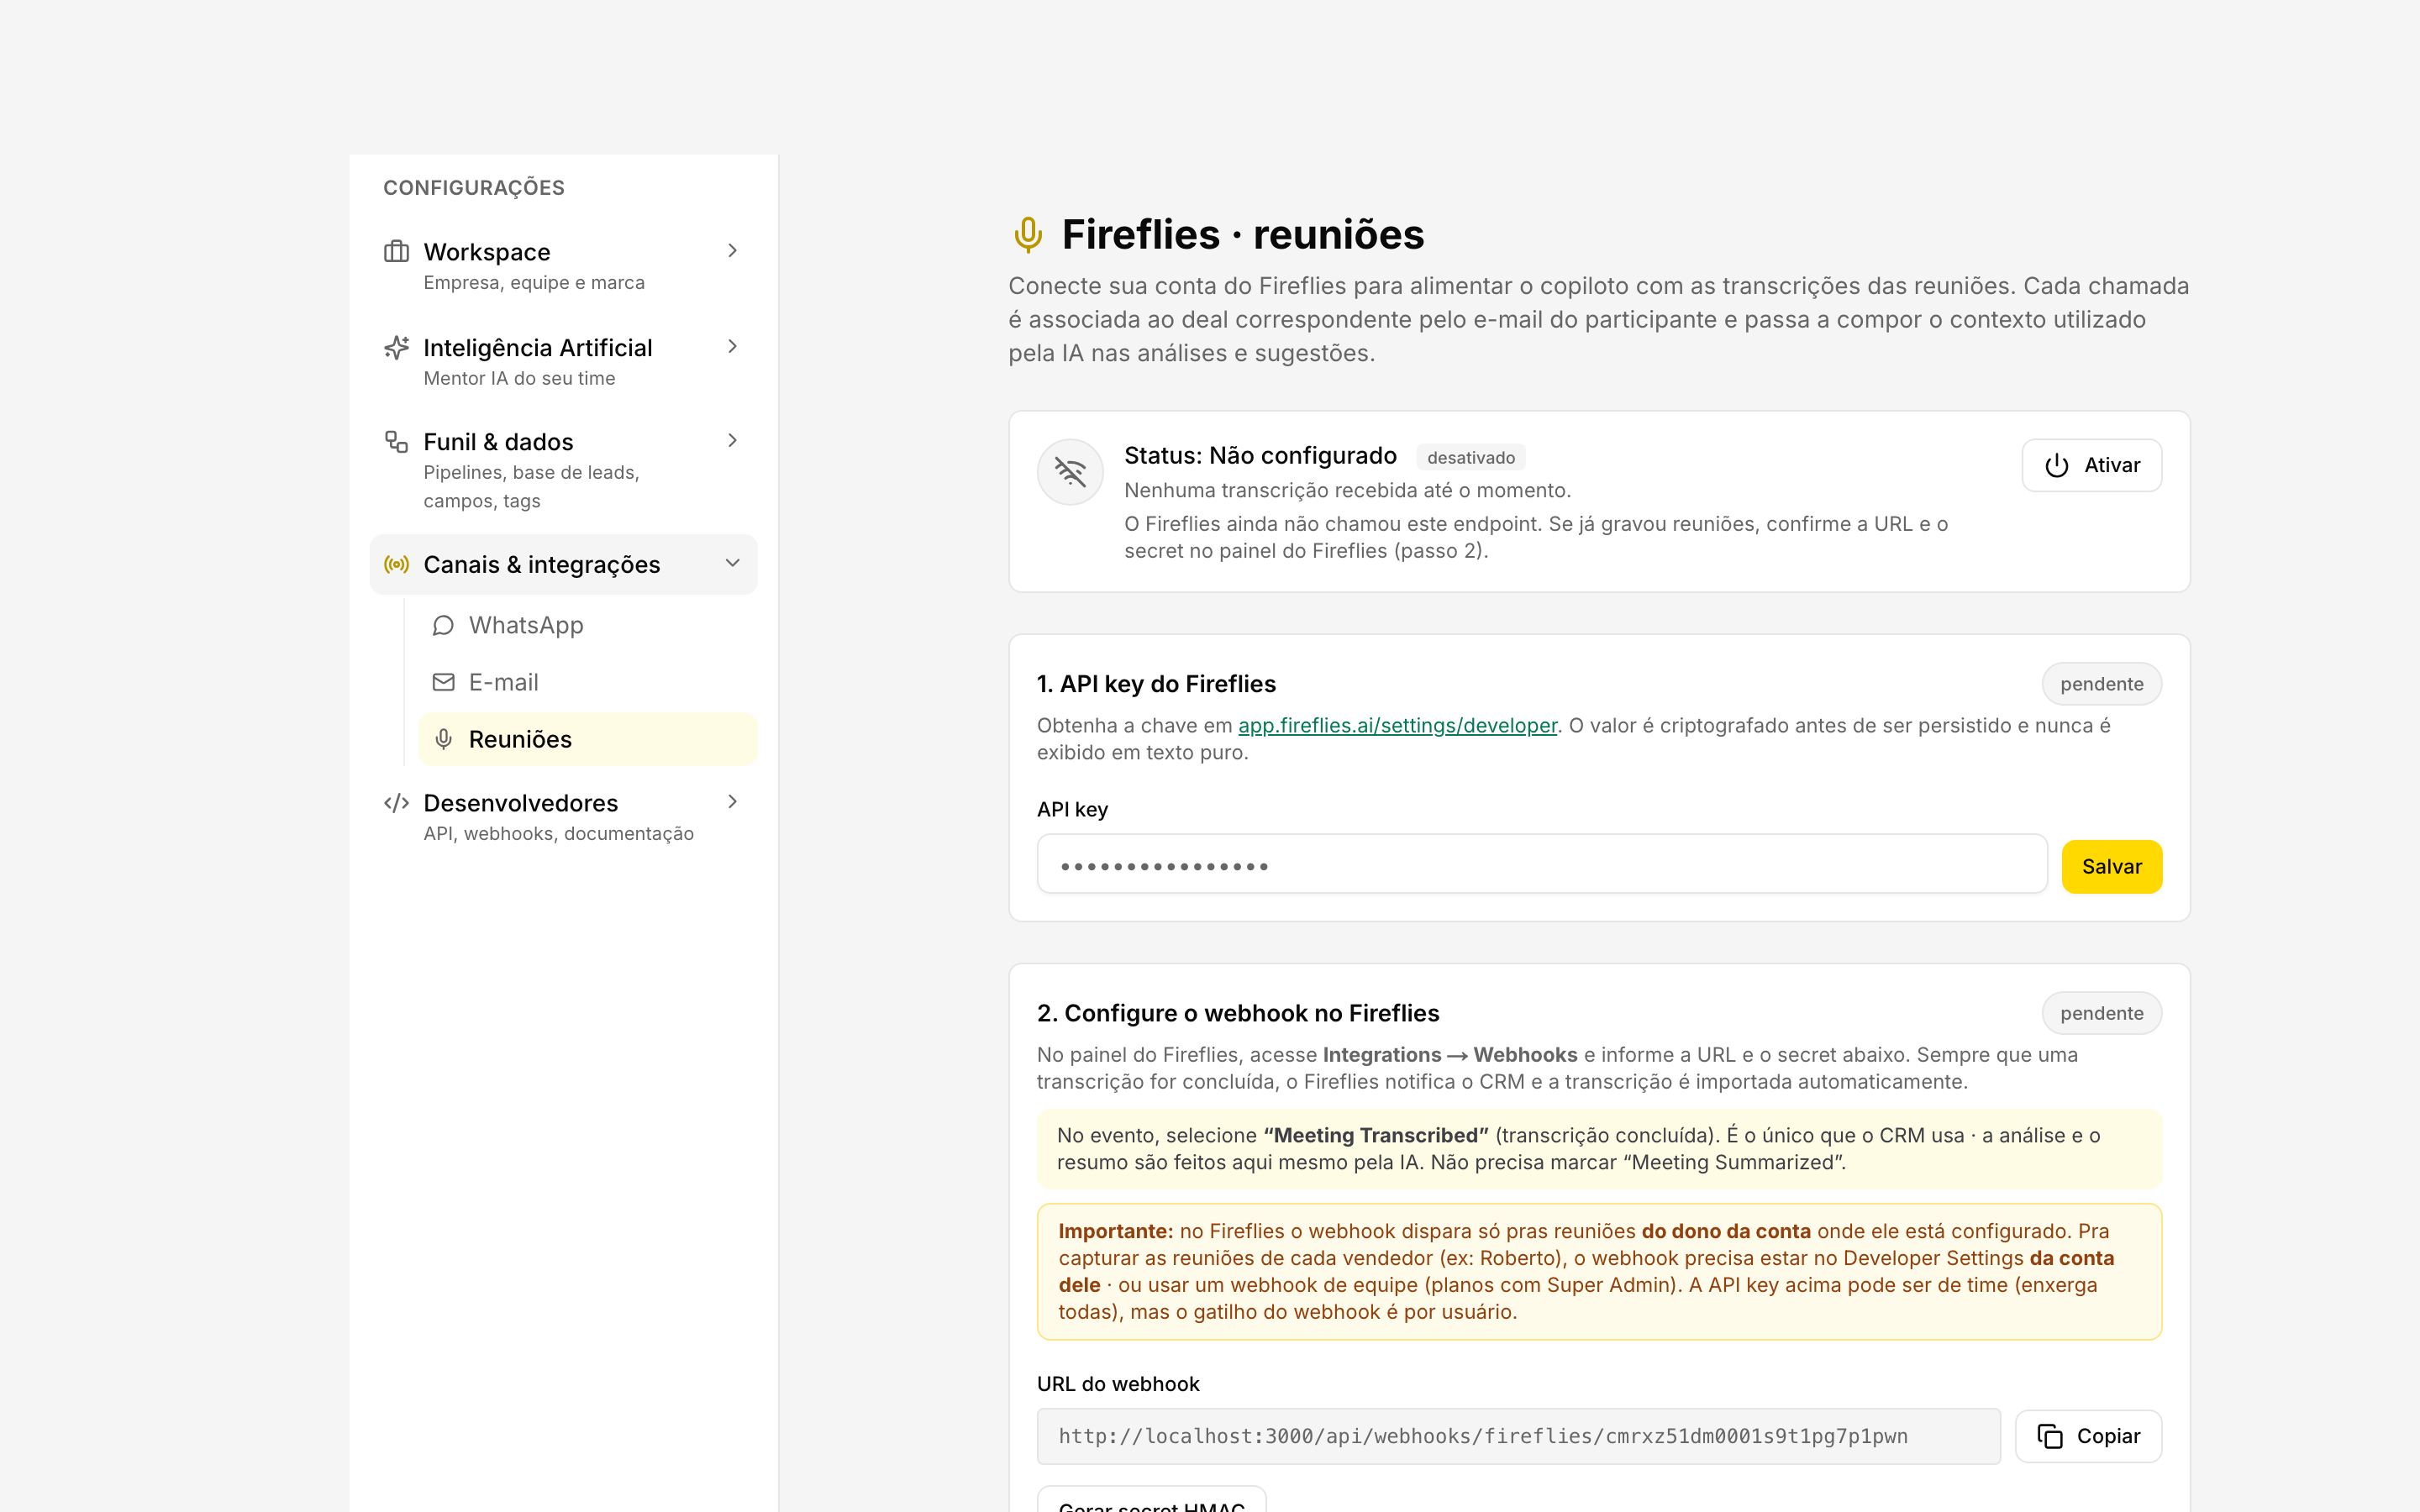
Task: Save the API key with Salvar
Action: coord(2111,866)
